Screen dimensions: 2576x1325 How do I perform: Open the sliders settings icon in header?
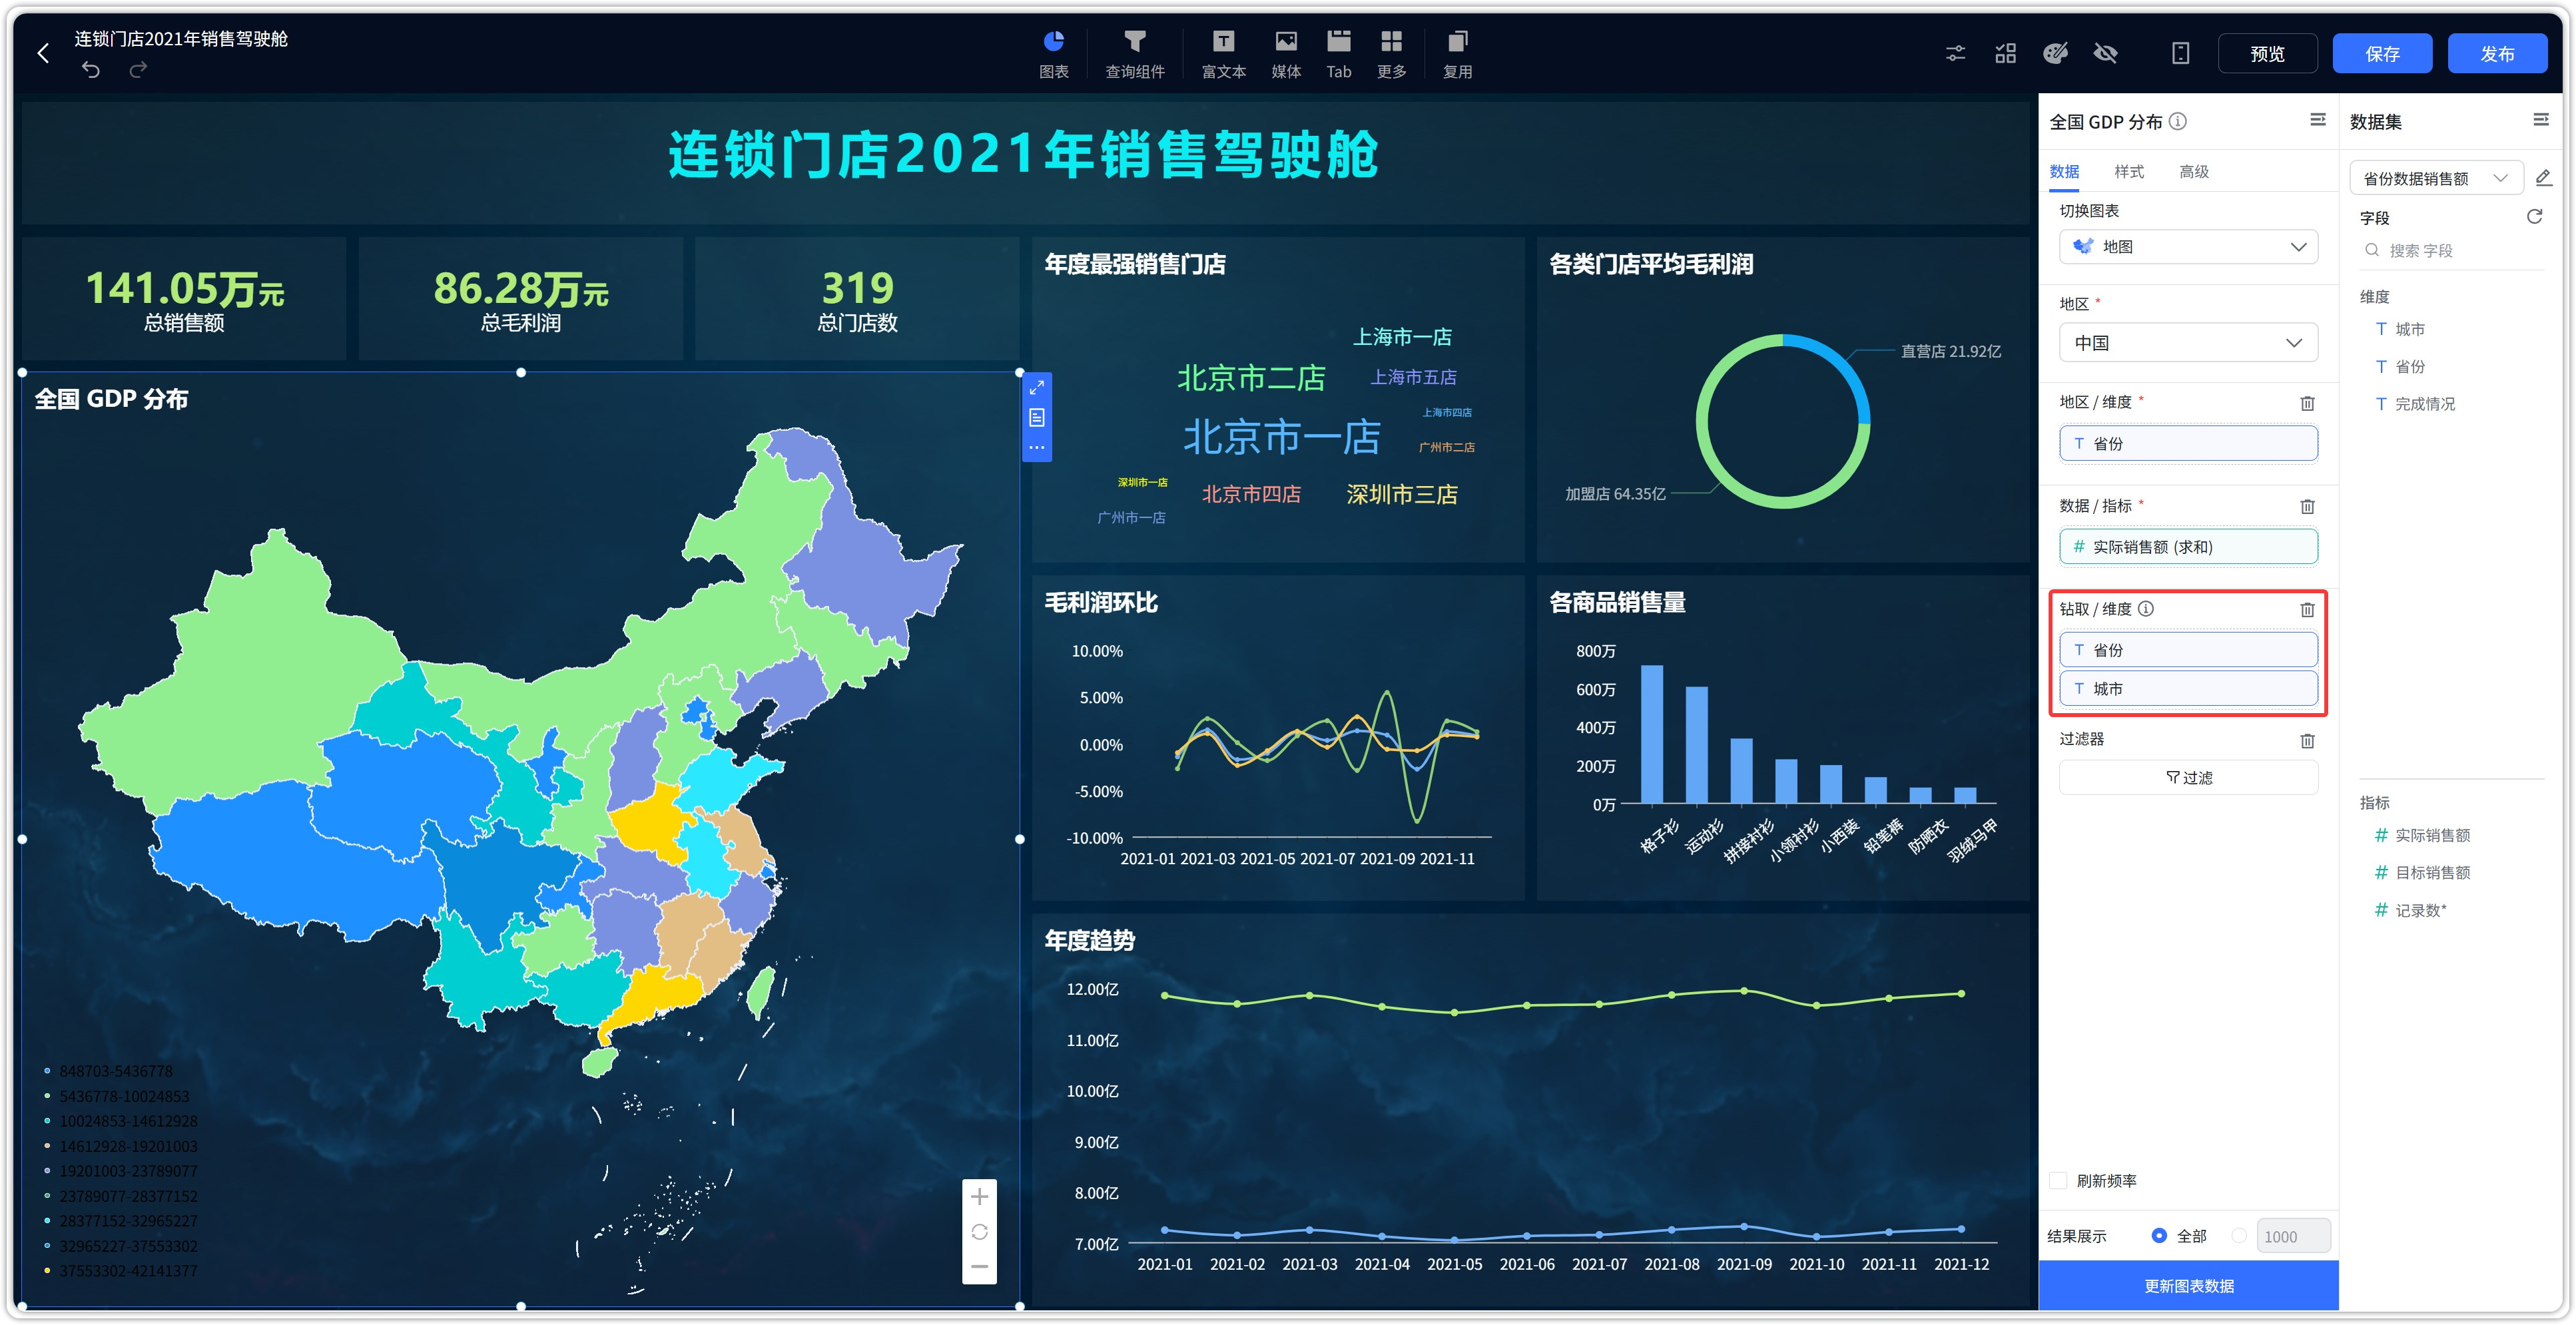click(1955, 53)
